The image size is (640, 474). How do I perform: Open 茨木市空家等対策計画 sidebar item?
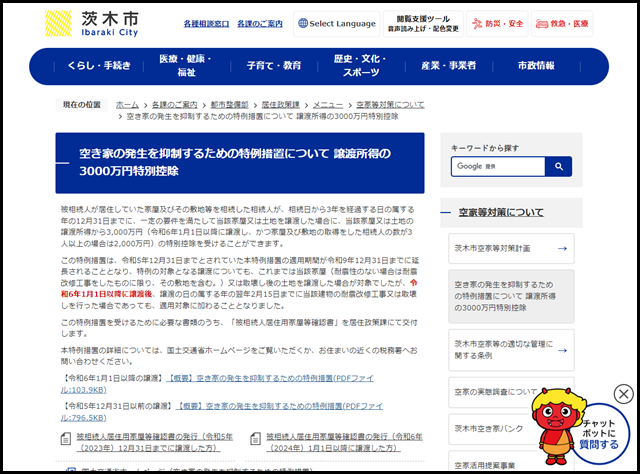(x=511, y=248)
